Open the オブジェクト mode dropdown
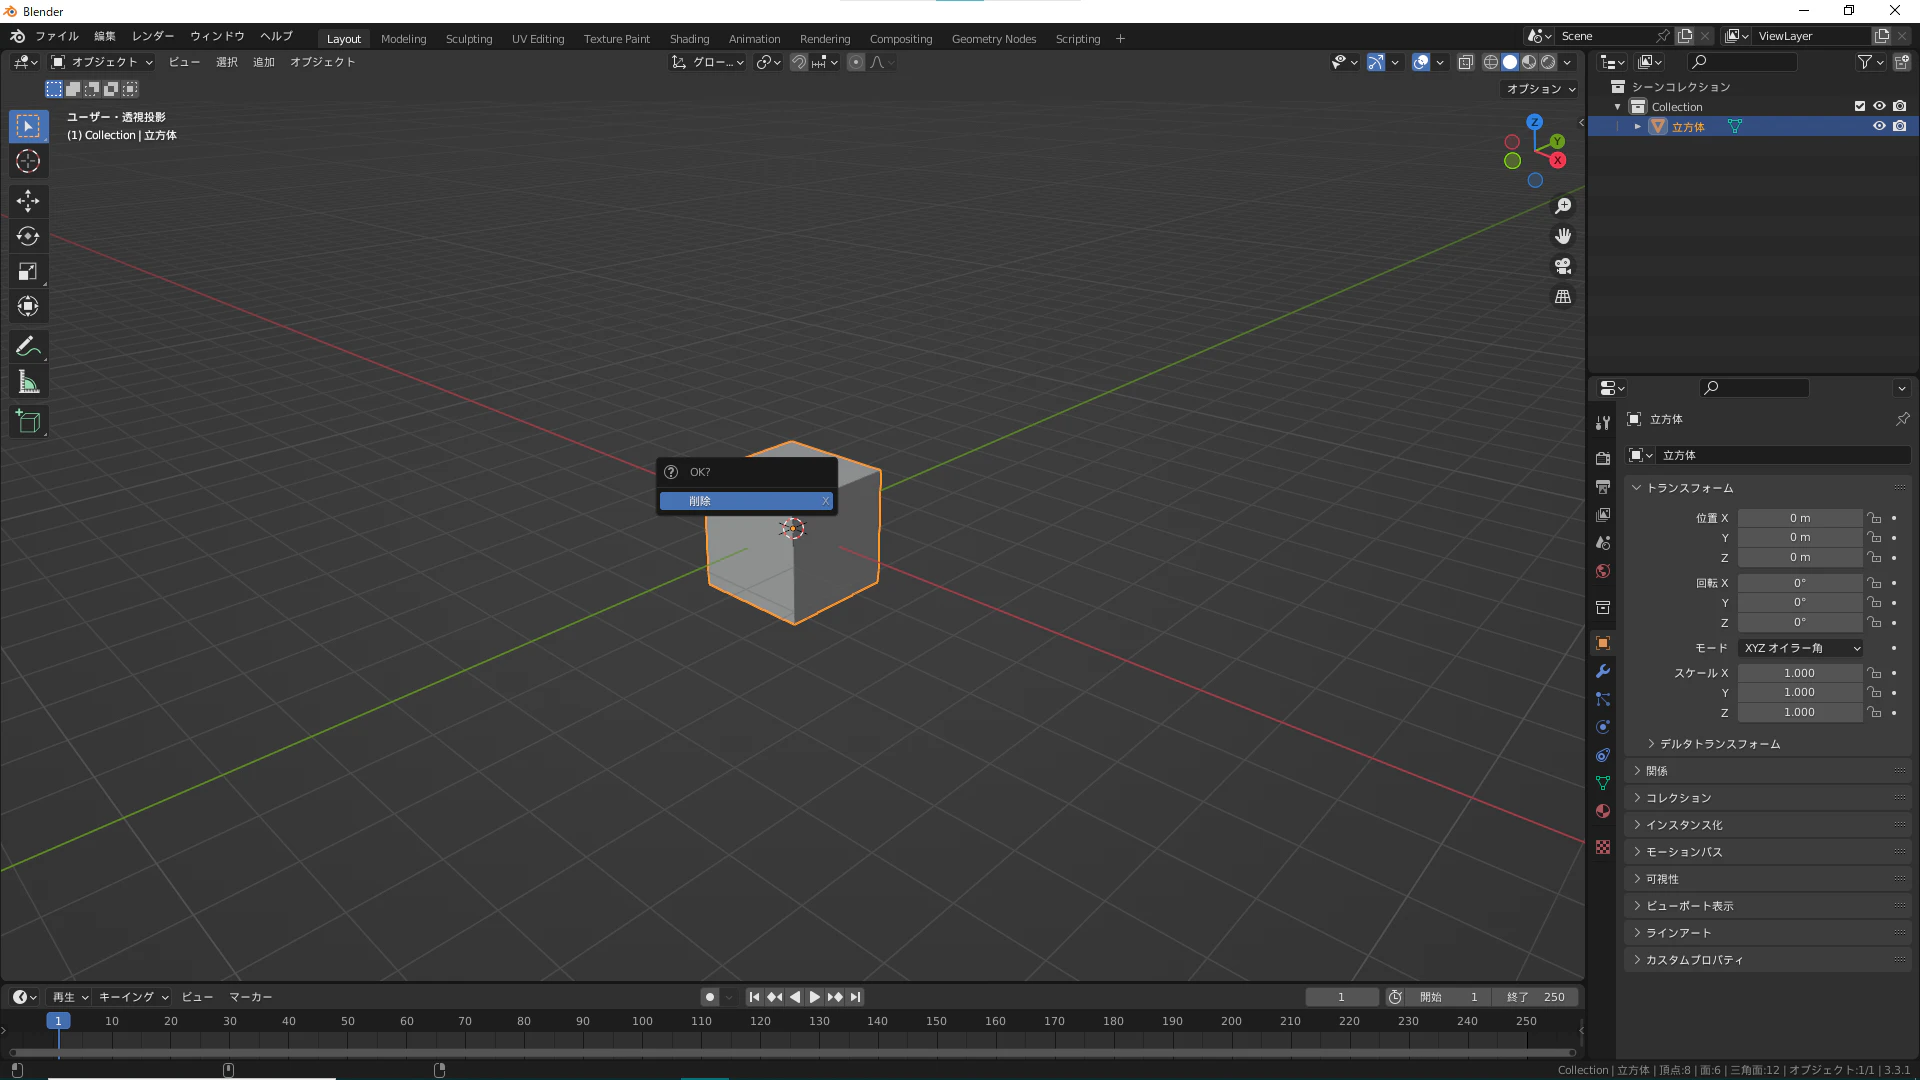 (102, 62)
